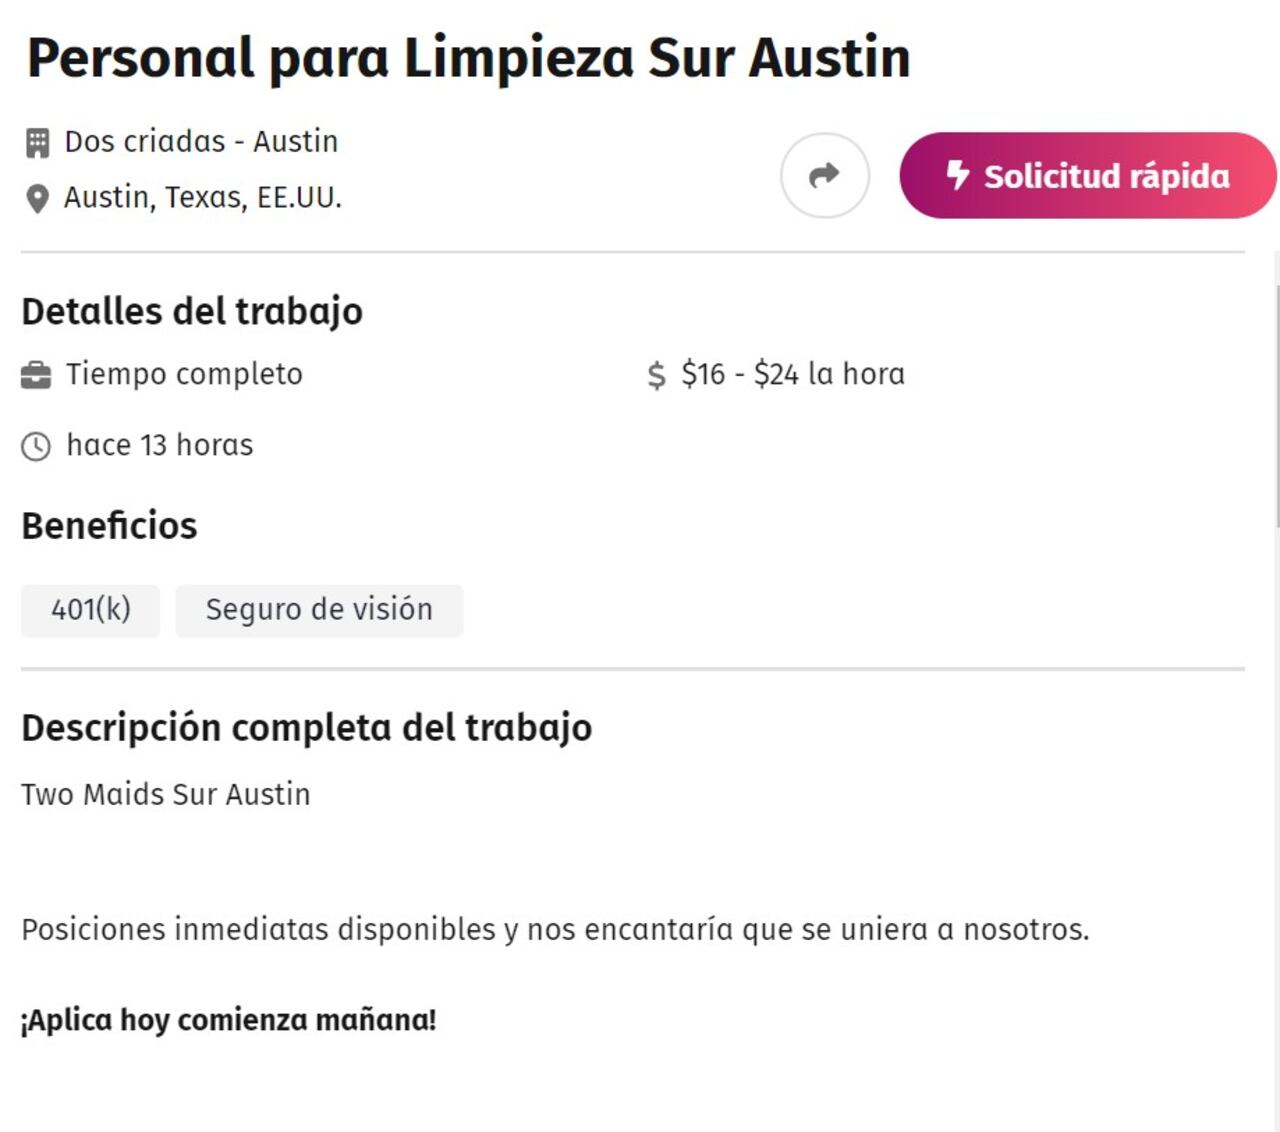Click the Tiempo completo job type label
This screenshot has width=1280, height=1132.
point(183,374)
